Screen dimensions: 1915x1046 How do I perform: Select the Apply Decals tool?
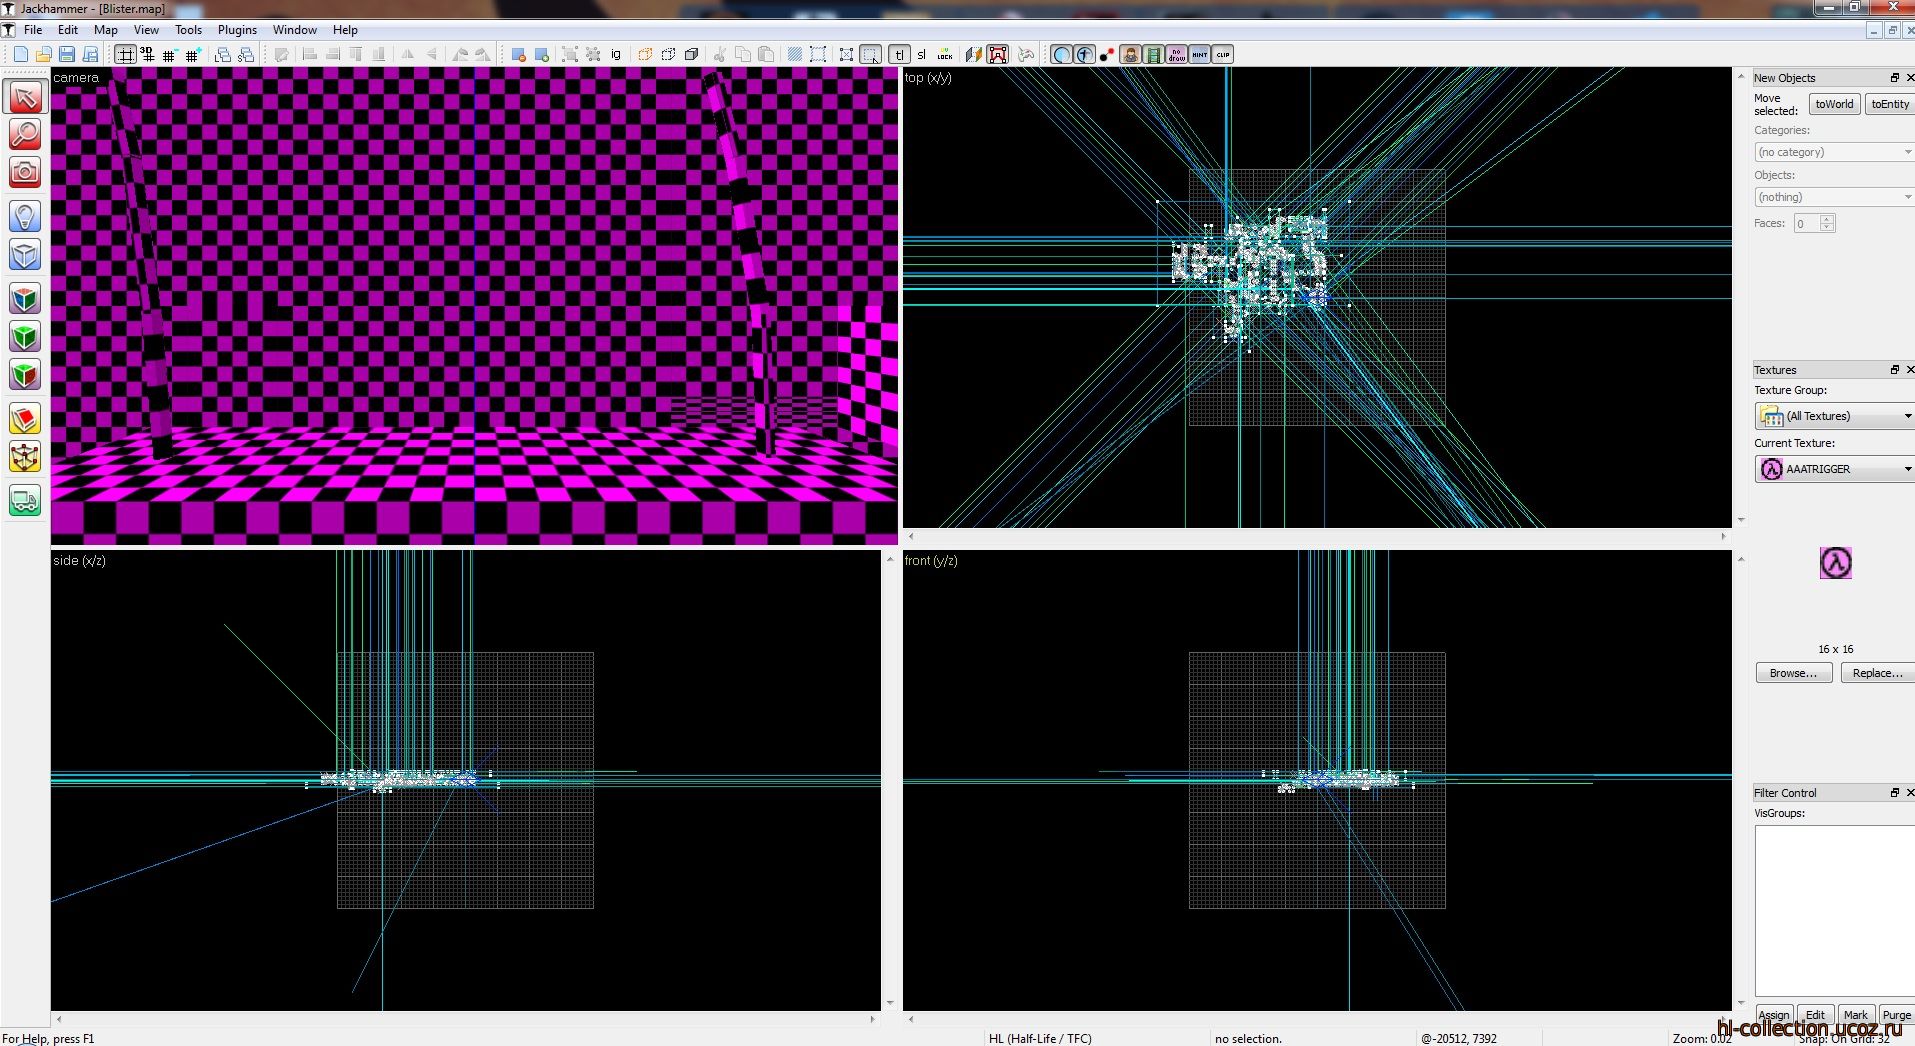25,375
